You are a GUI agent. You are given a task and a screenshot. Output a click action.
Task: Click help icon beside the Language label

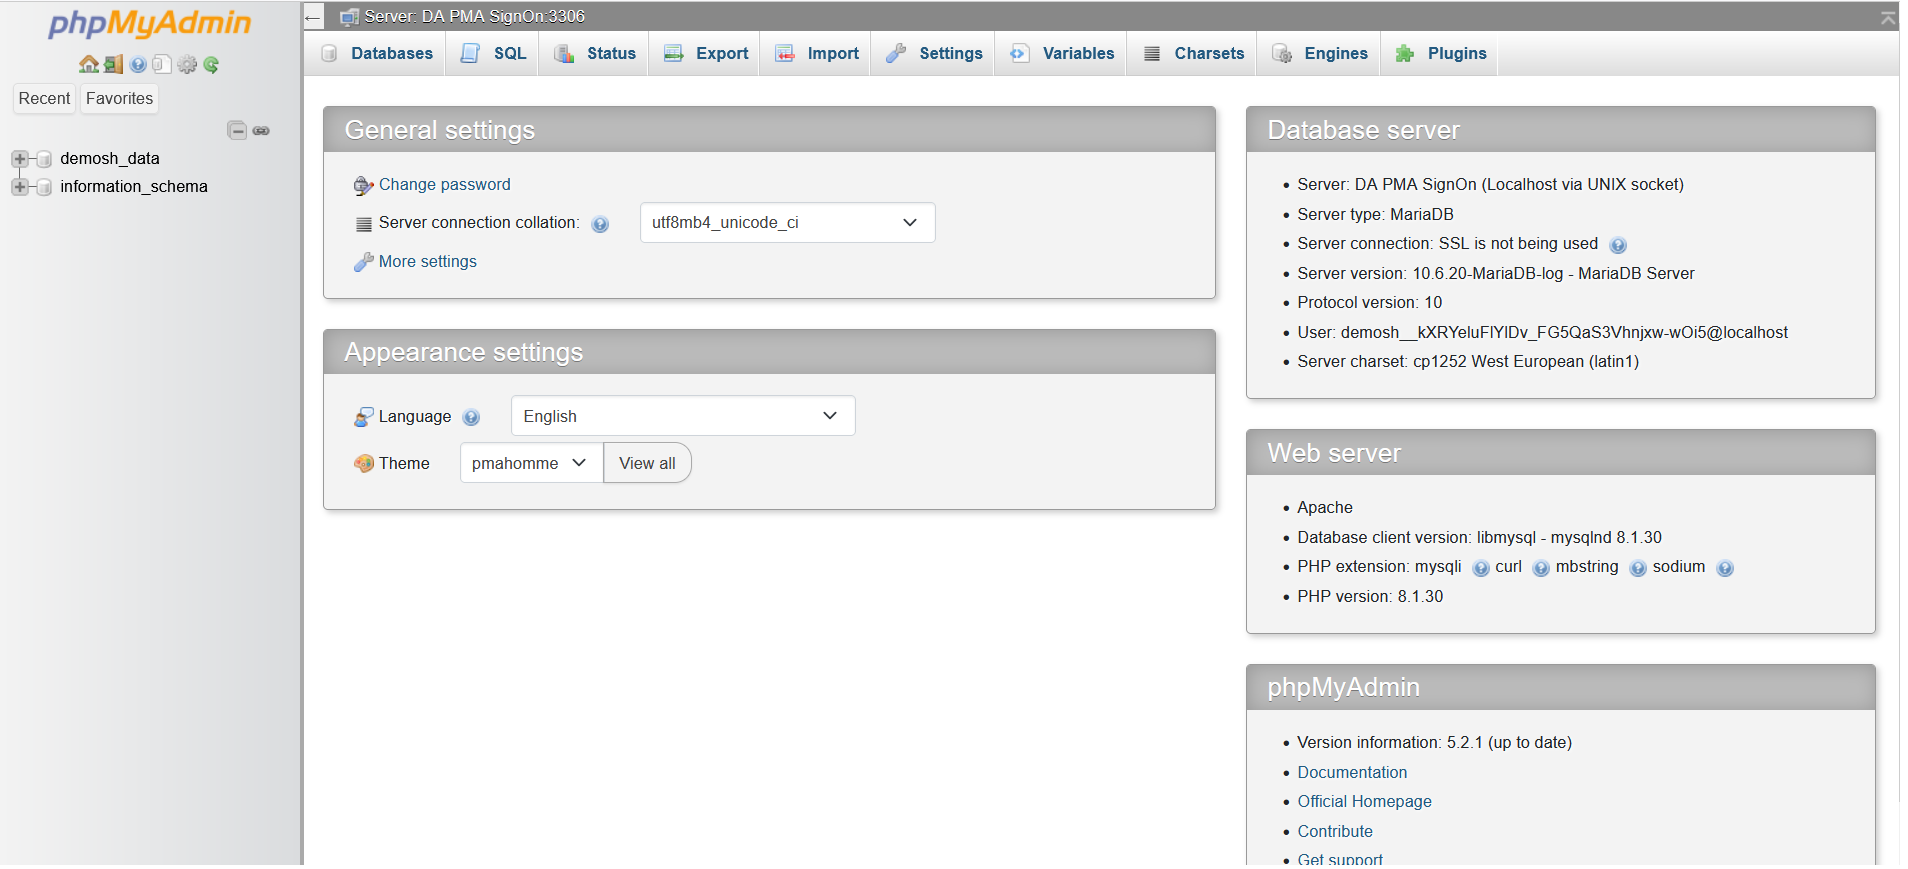[472, 417]
